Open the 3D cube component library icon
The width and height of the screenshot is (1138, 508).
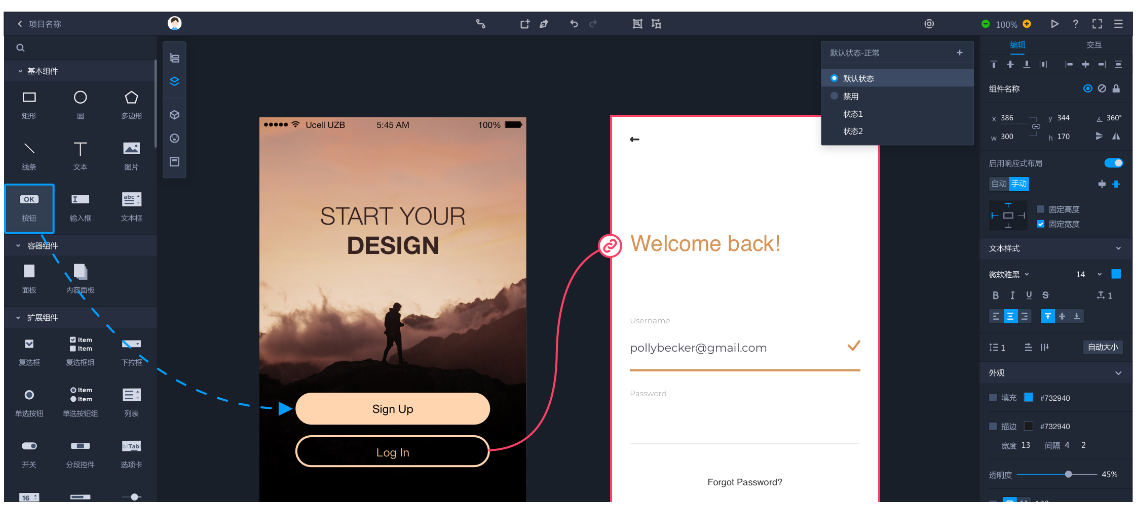click(x=174, y=115)
